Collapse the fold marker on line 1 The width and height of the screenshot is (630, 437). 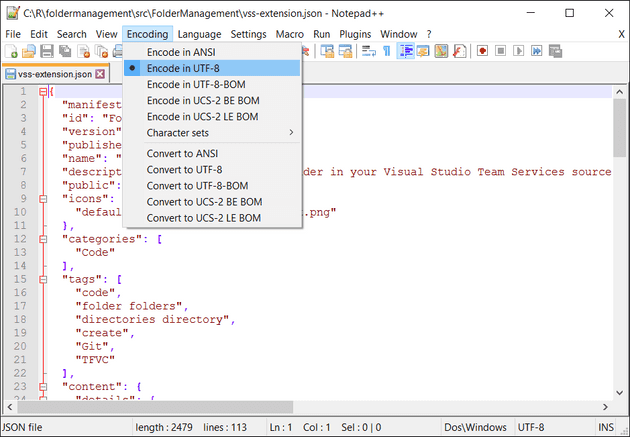(x=43, y=92)
